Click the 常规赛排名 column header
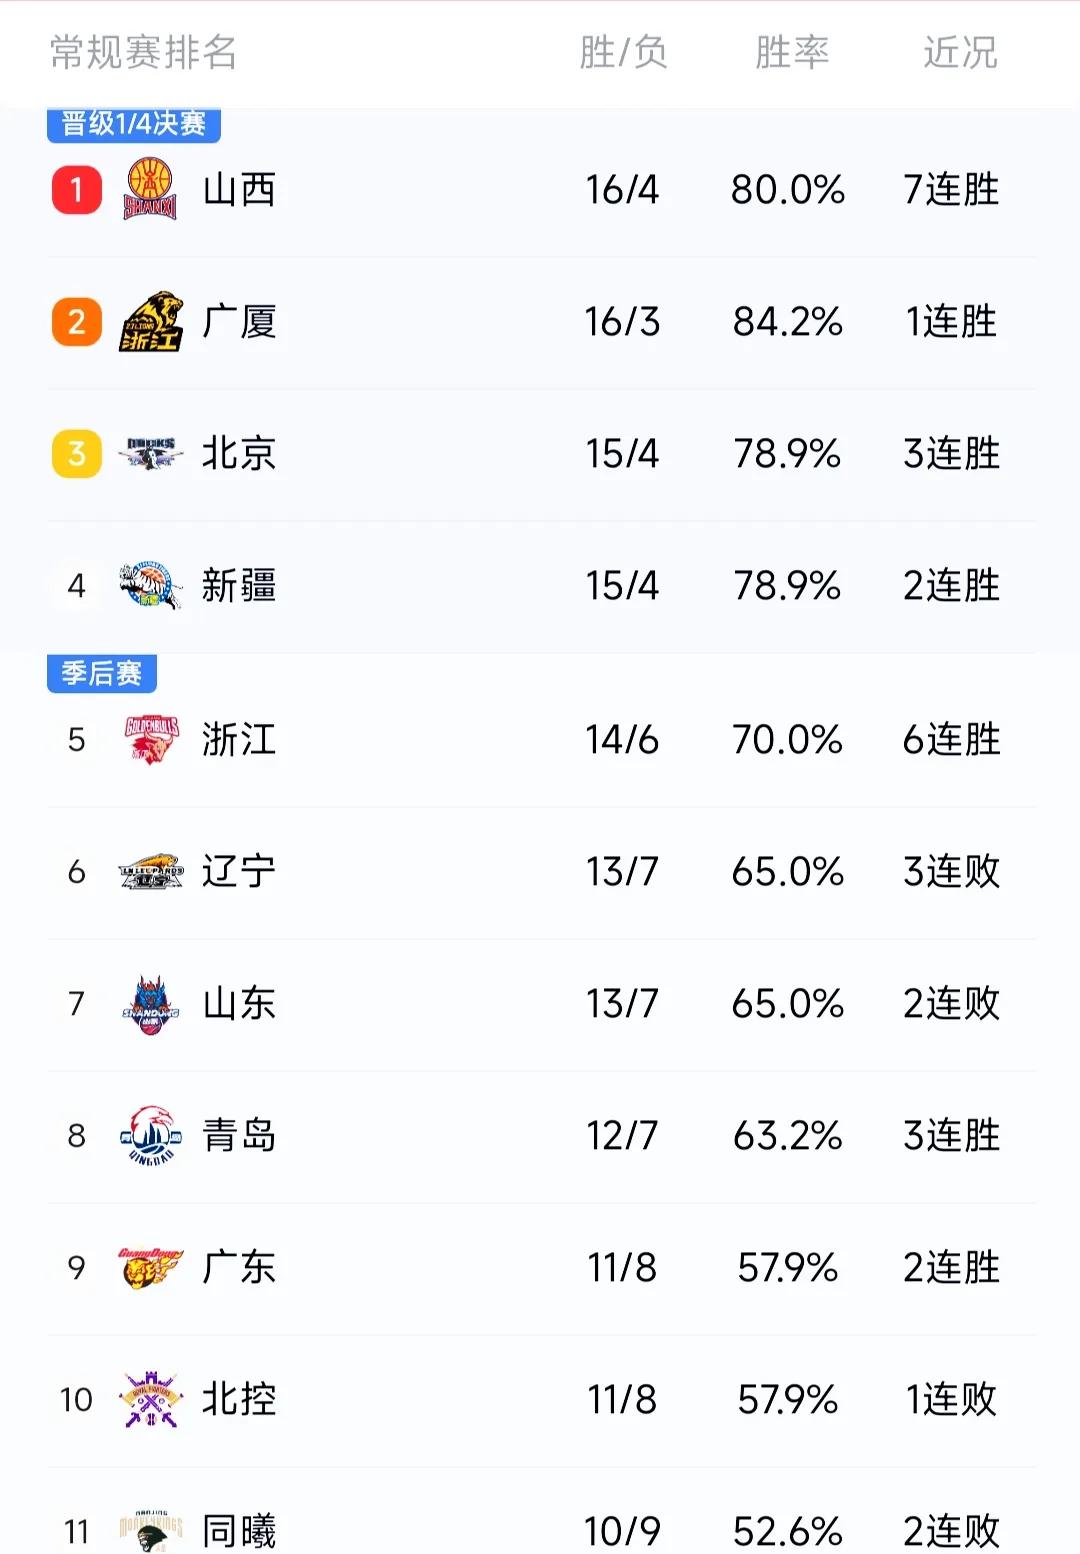Image resolution: width=1080 pixels, height=1554 pixels. click(144, 52)
